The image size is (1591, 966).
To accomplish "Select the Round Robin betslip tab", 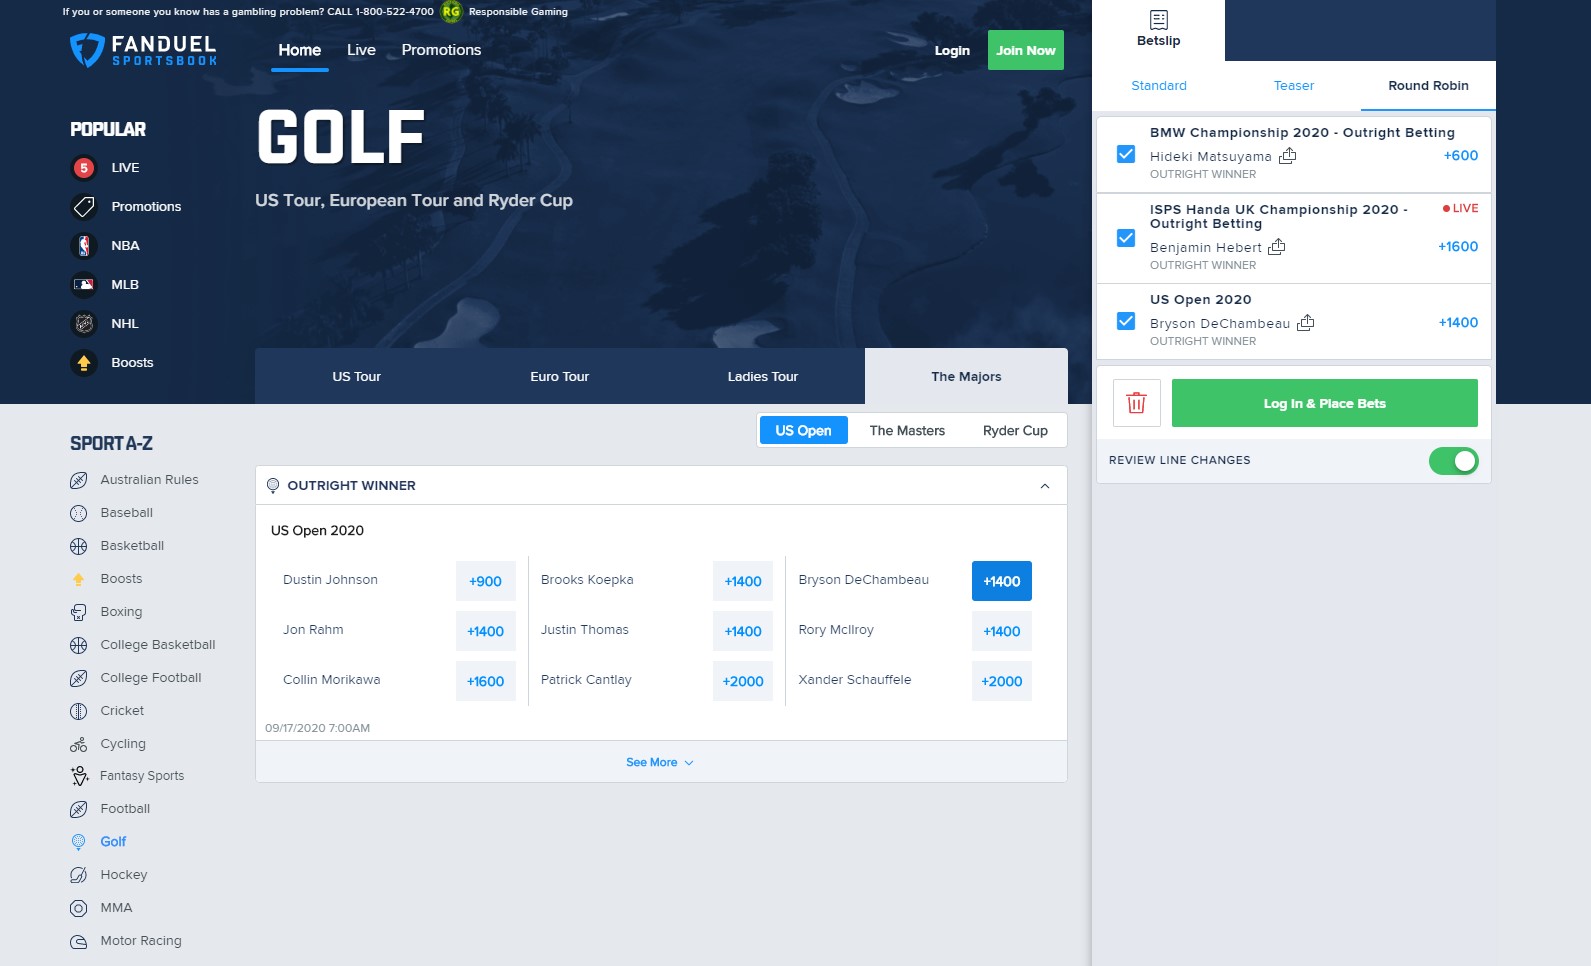I will (x=1428, y=86).
